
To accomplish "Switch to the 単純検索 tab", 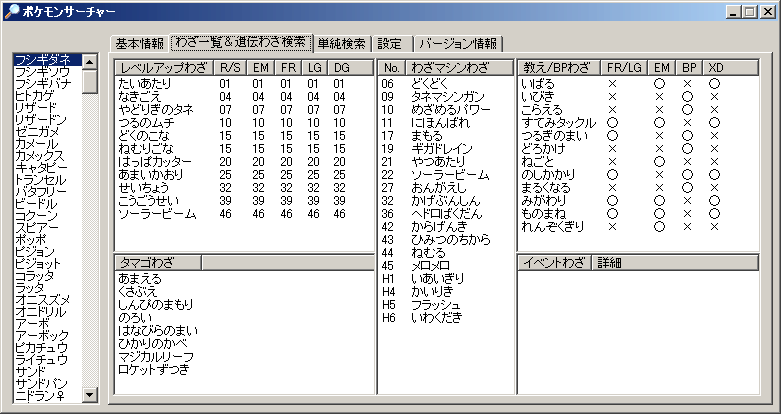I will point(342,44).
